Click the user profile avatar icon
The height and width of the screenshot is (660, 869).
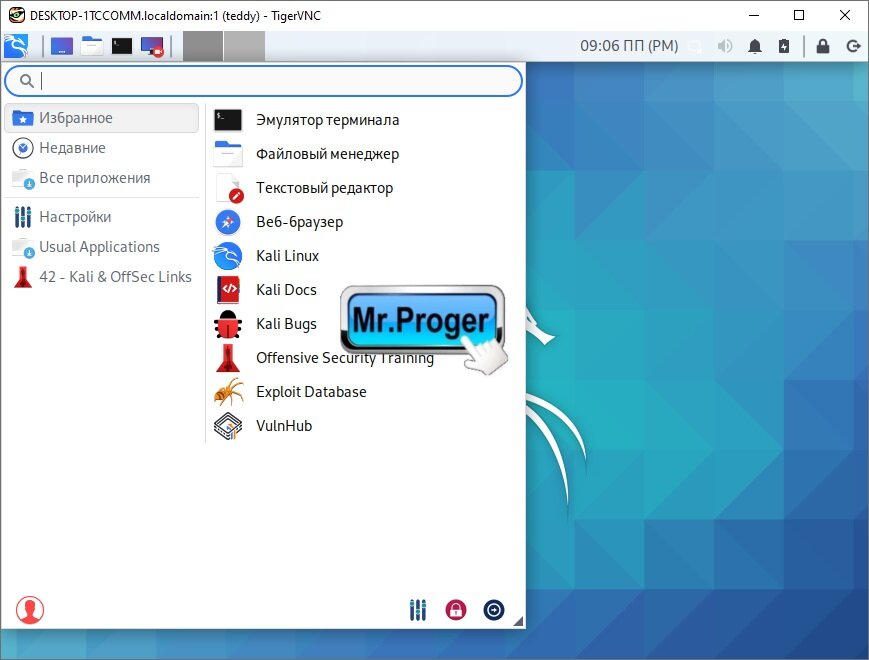[x=30, y=610]
